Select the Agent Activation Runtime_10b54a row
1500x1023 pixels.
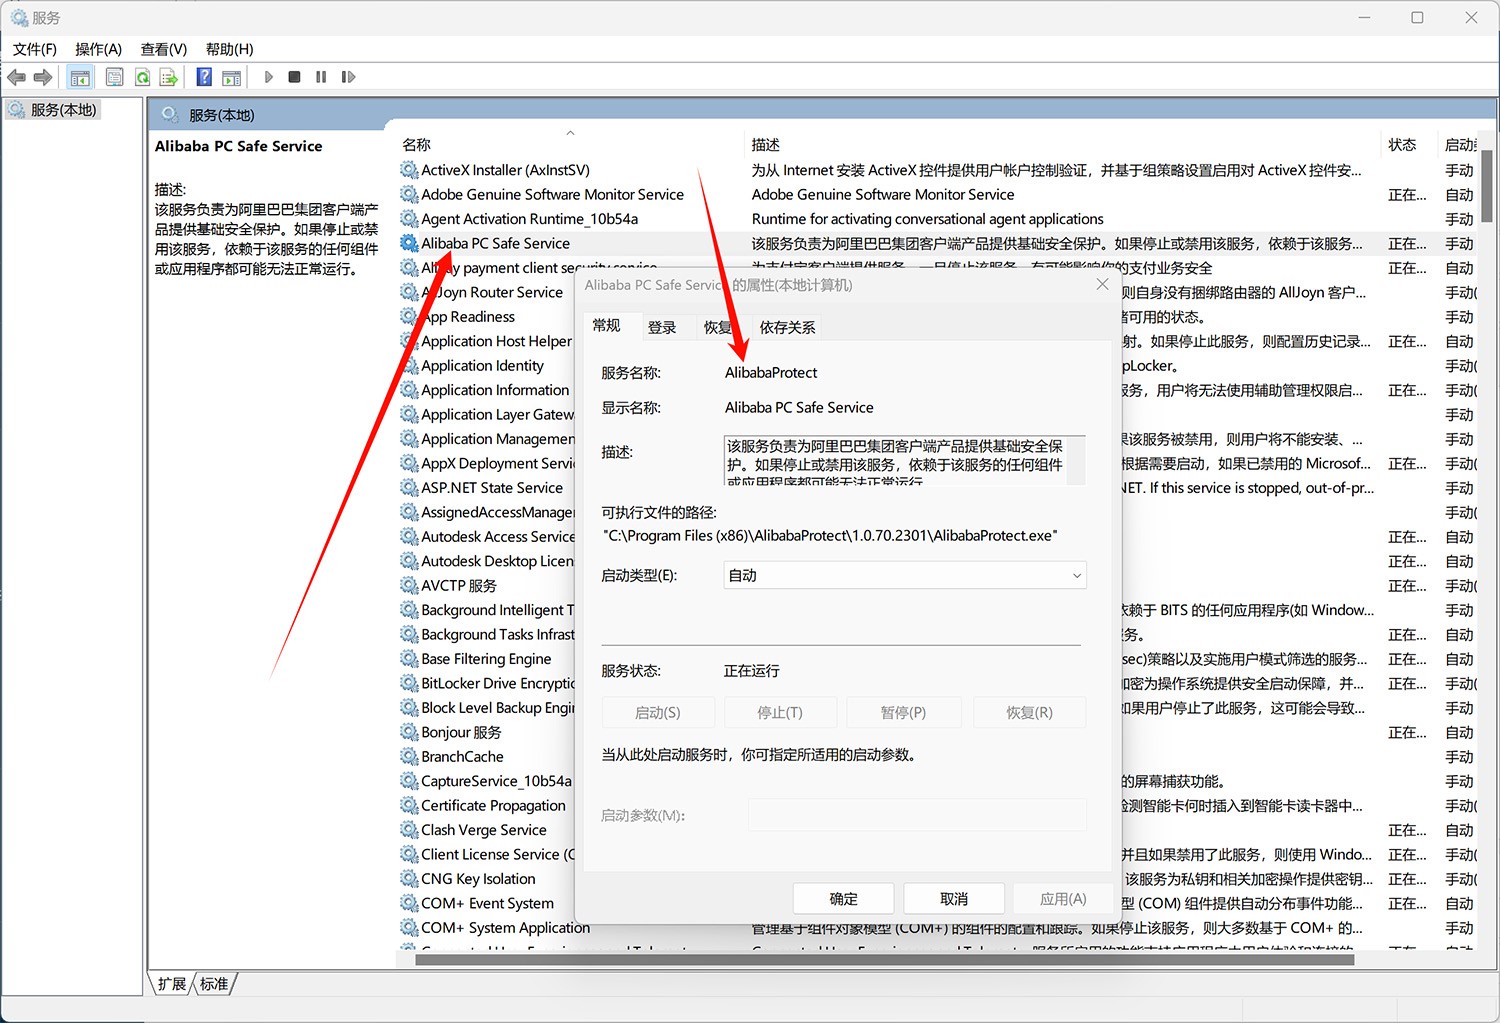[x=936, y=219]
